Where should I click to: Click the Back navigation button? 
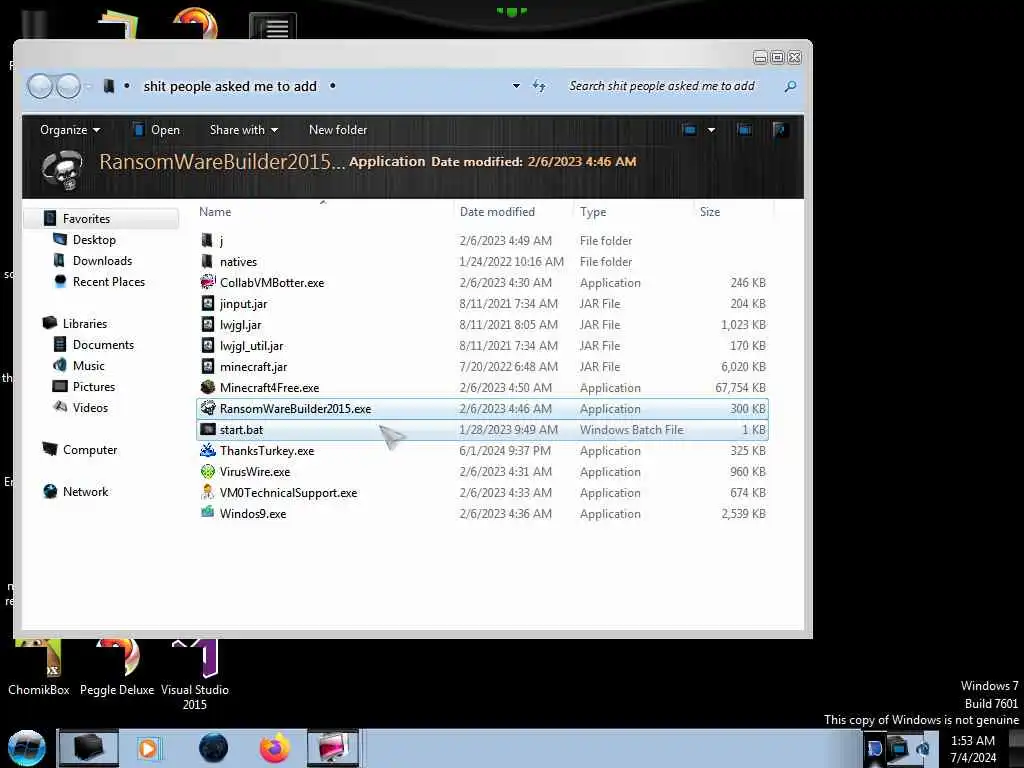(x=40, y=86)
